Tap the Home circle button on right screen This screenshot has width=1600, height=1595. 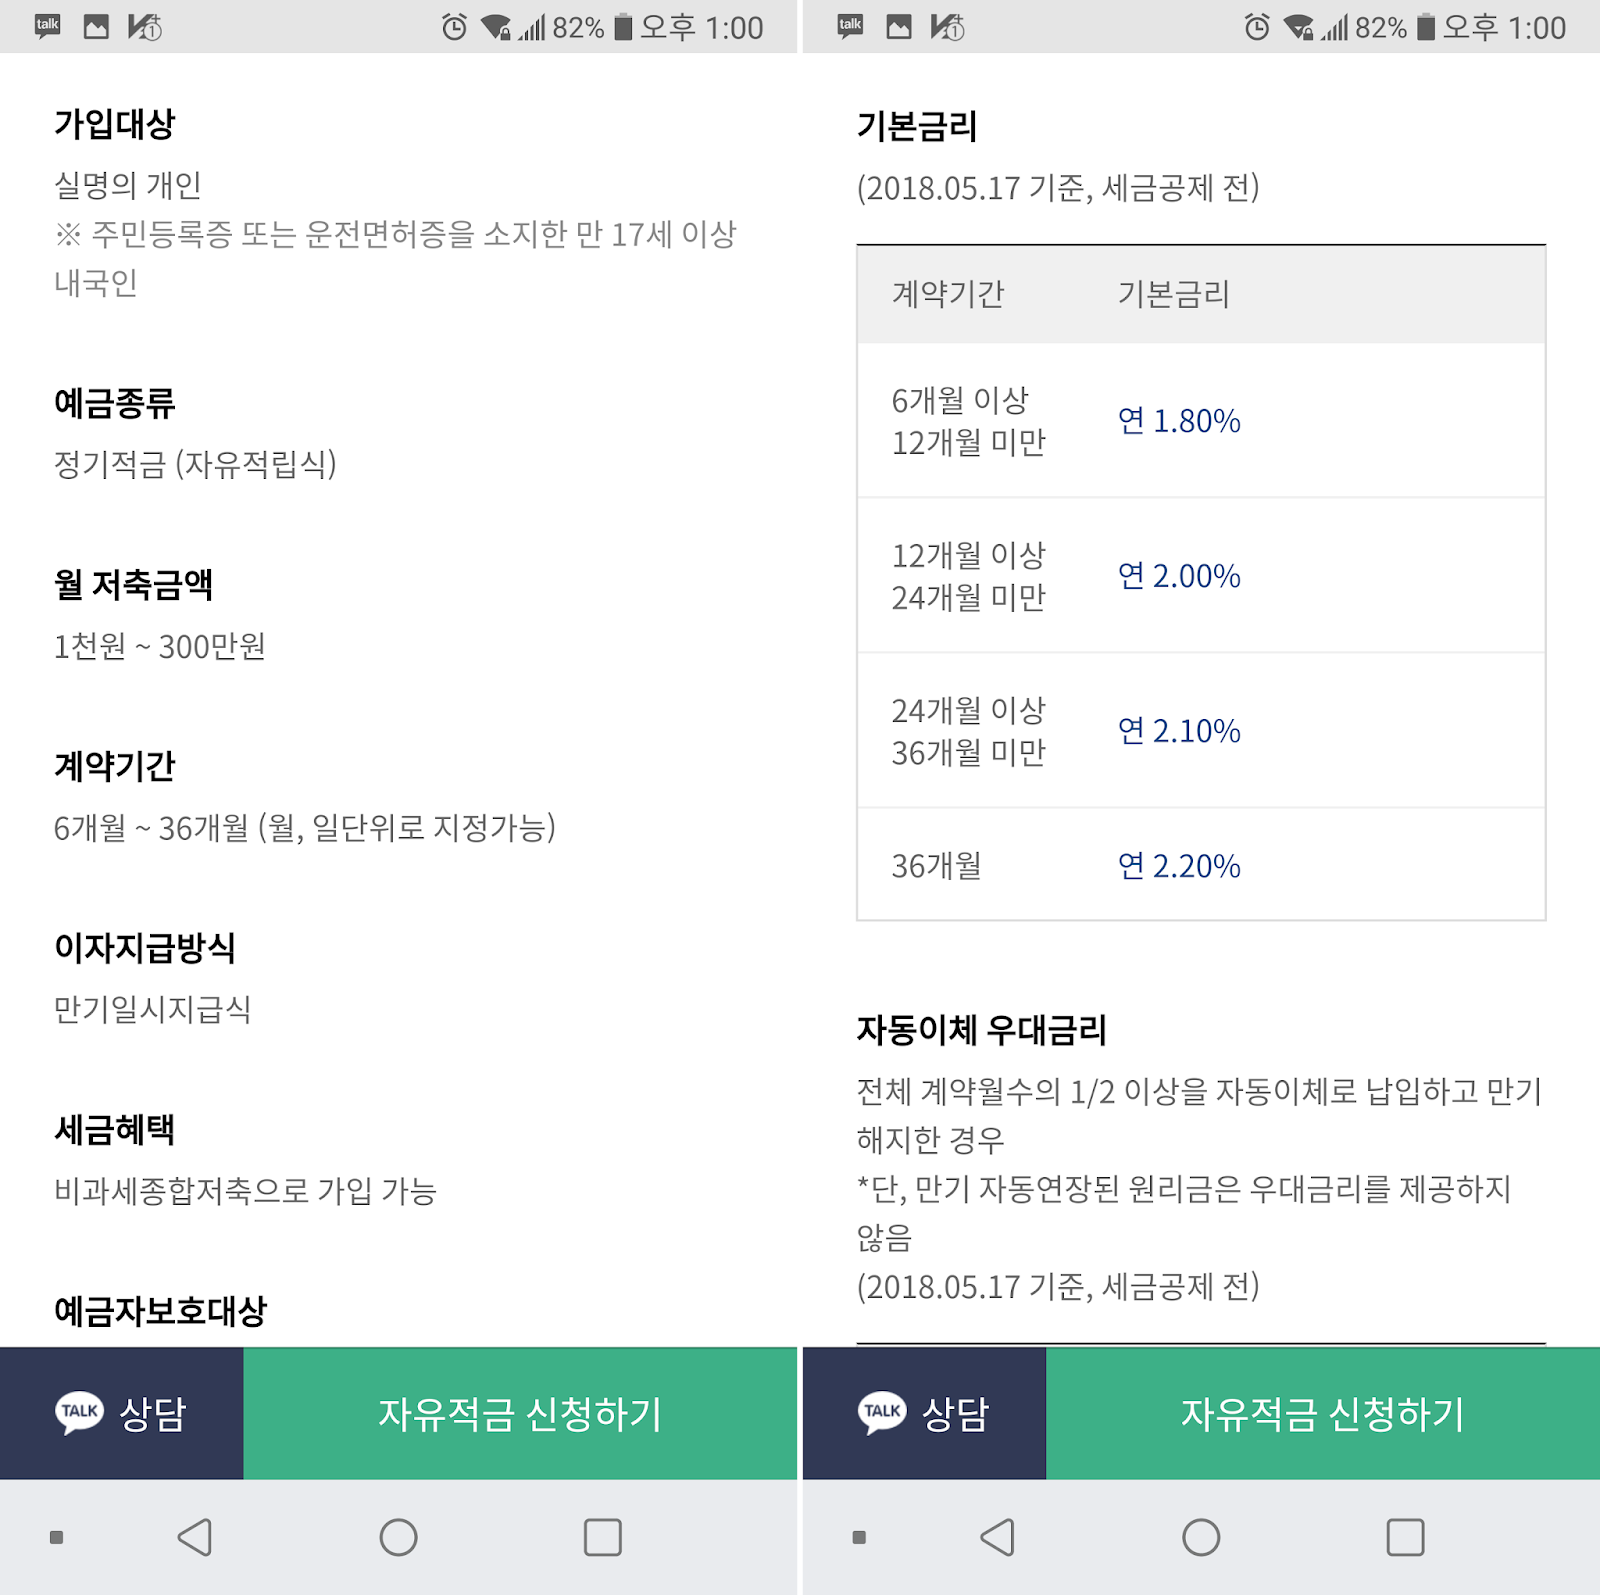[1201, 1537]
